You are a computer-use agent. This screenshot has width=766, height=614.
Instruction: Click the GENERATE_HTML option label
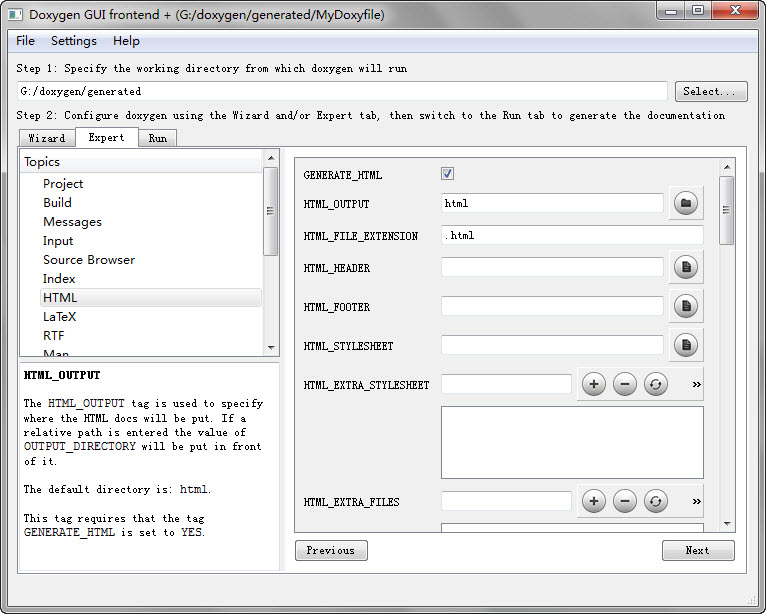click(342, 175)
